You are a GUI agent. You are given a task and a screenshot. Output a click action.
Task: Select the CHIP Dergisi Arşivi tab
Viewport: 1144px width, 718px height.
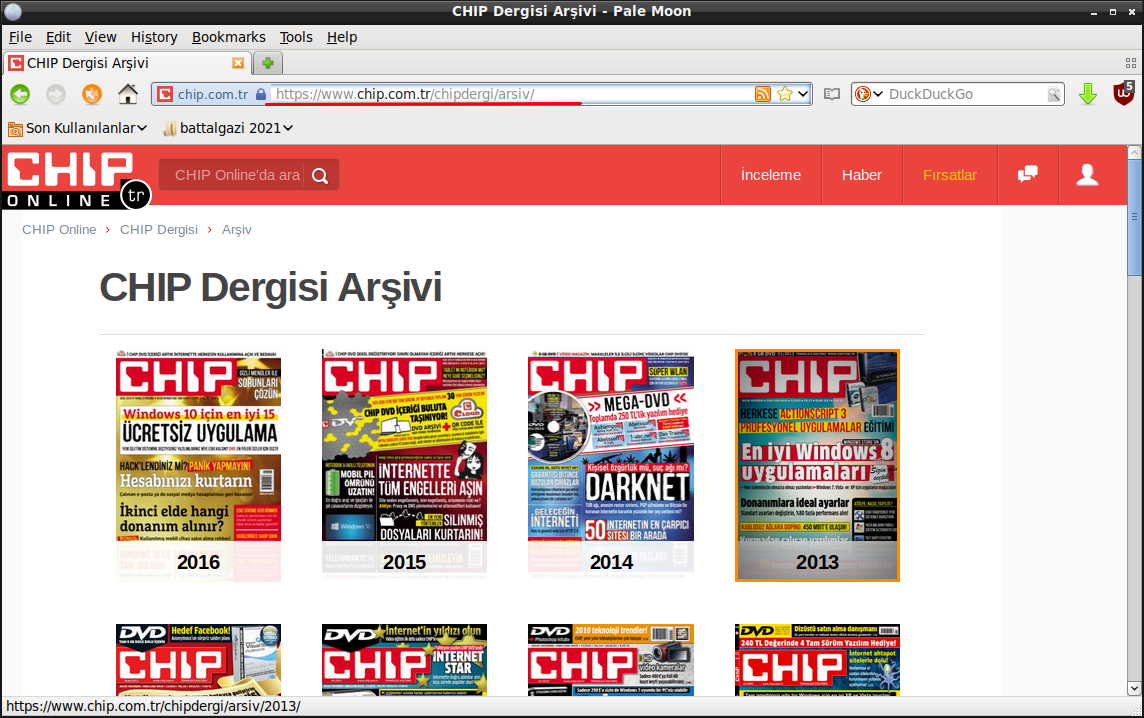pos(127,63)
